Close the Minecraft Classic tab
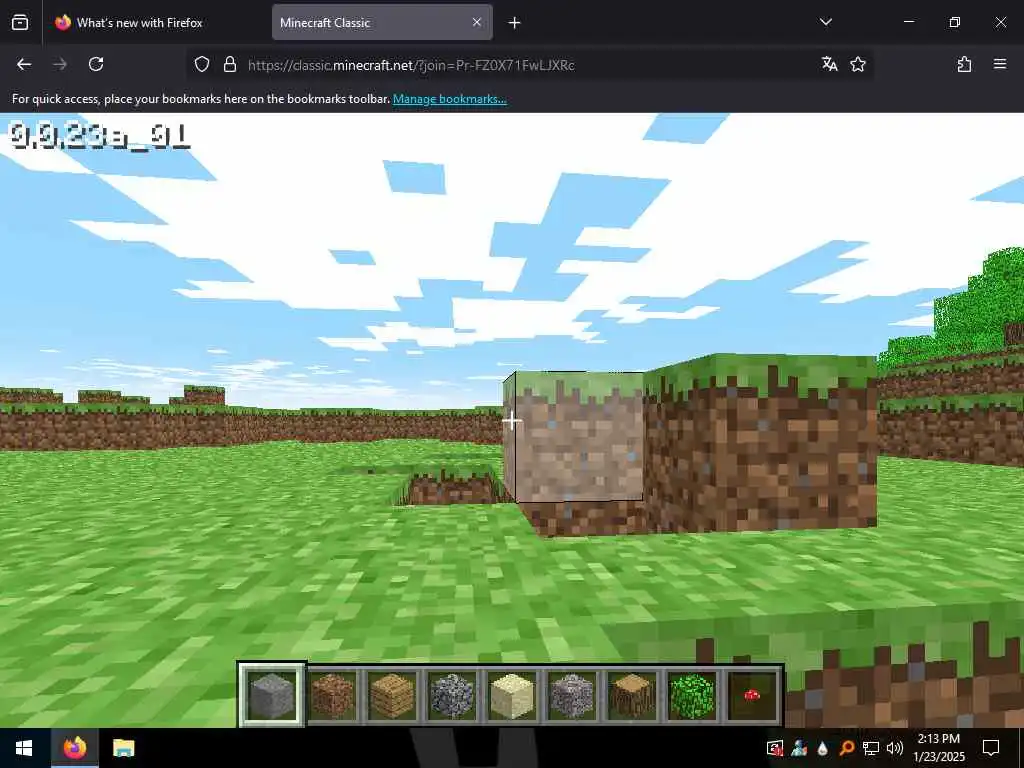 pyautogui.click(x=477, y=22)
